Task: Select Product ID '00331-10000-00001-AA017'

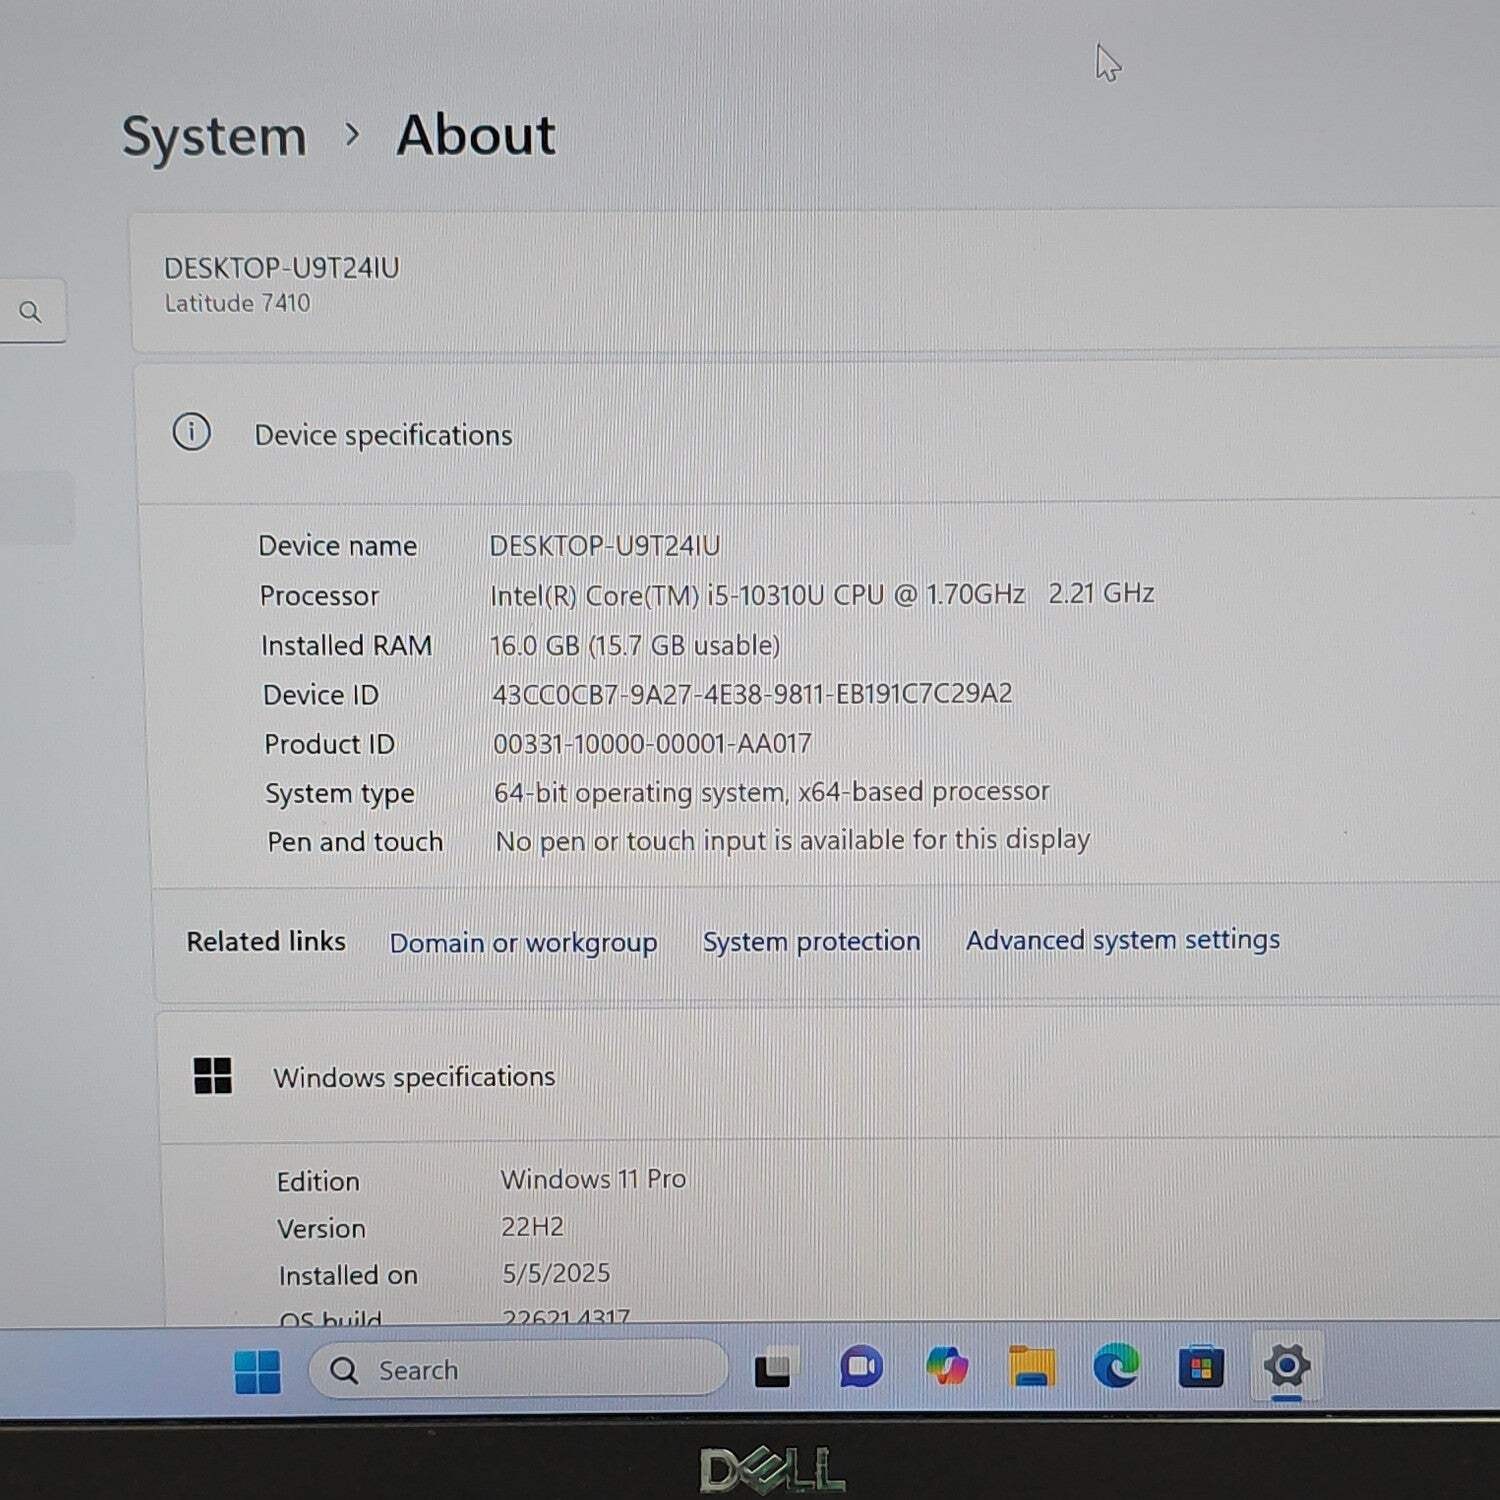Action: click(652, 743)
